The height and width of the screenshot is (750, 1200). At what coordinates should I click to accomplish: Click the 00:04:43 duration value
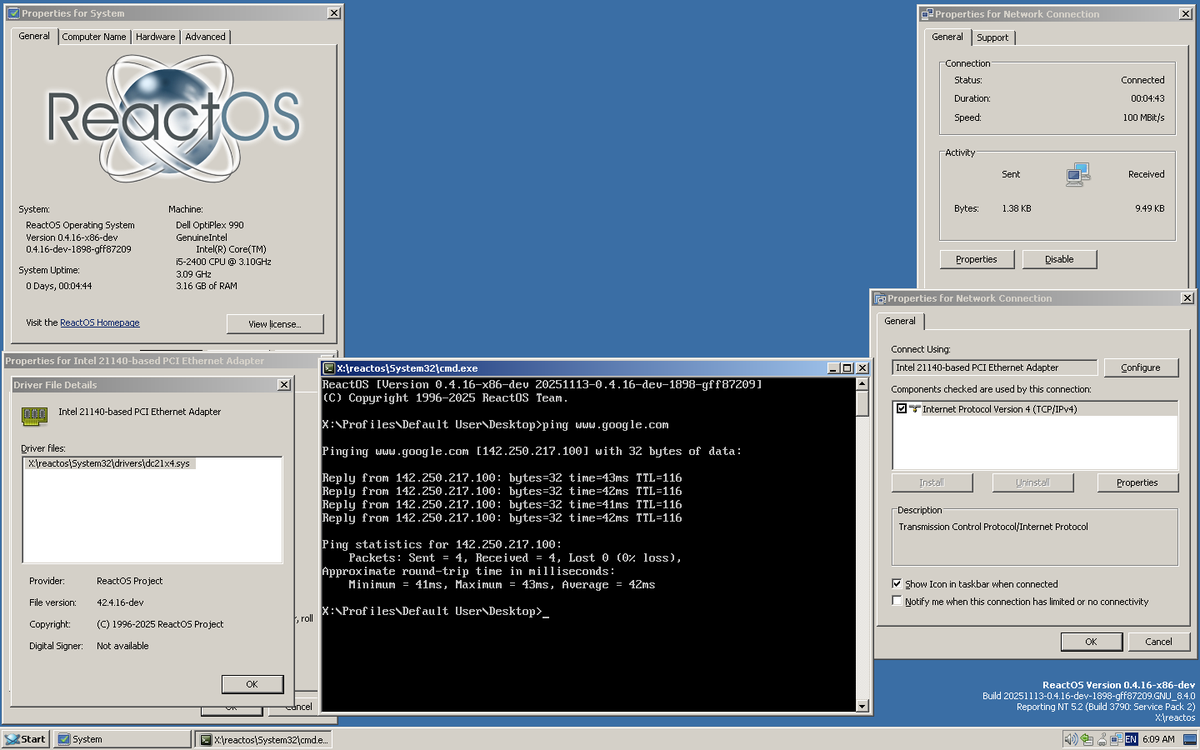(x=1148, y=98)
